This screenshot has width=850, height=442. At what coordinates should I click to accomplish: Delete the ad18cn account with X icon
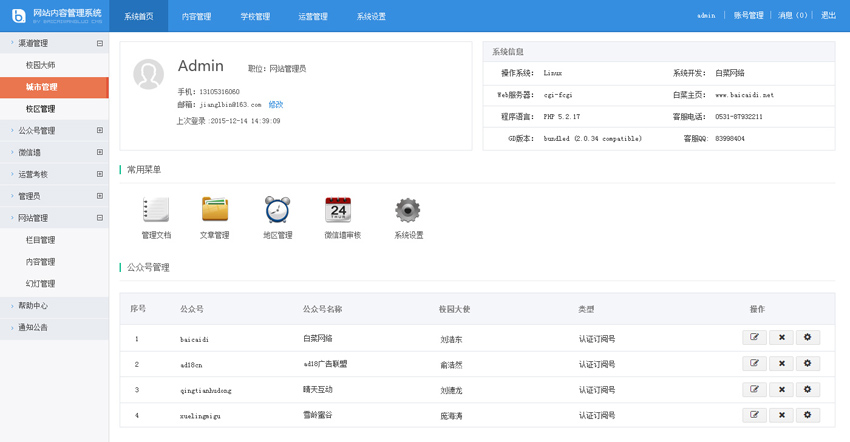coord(782,364)
